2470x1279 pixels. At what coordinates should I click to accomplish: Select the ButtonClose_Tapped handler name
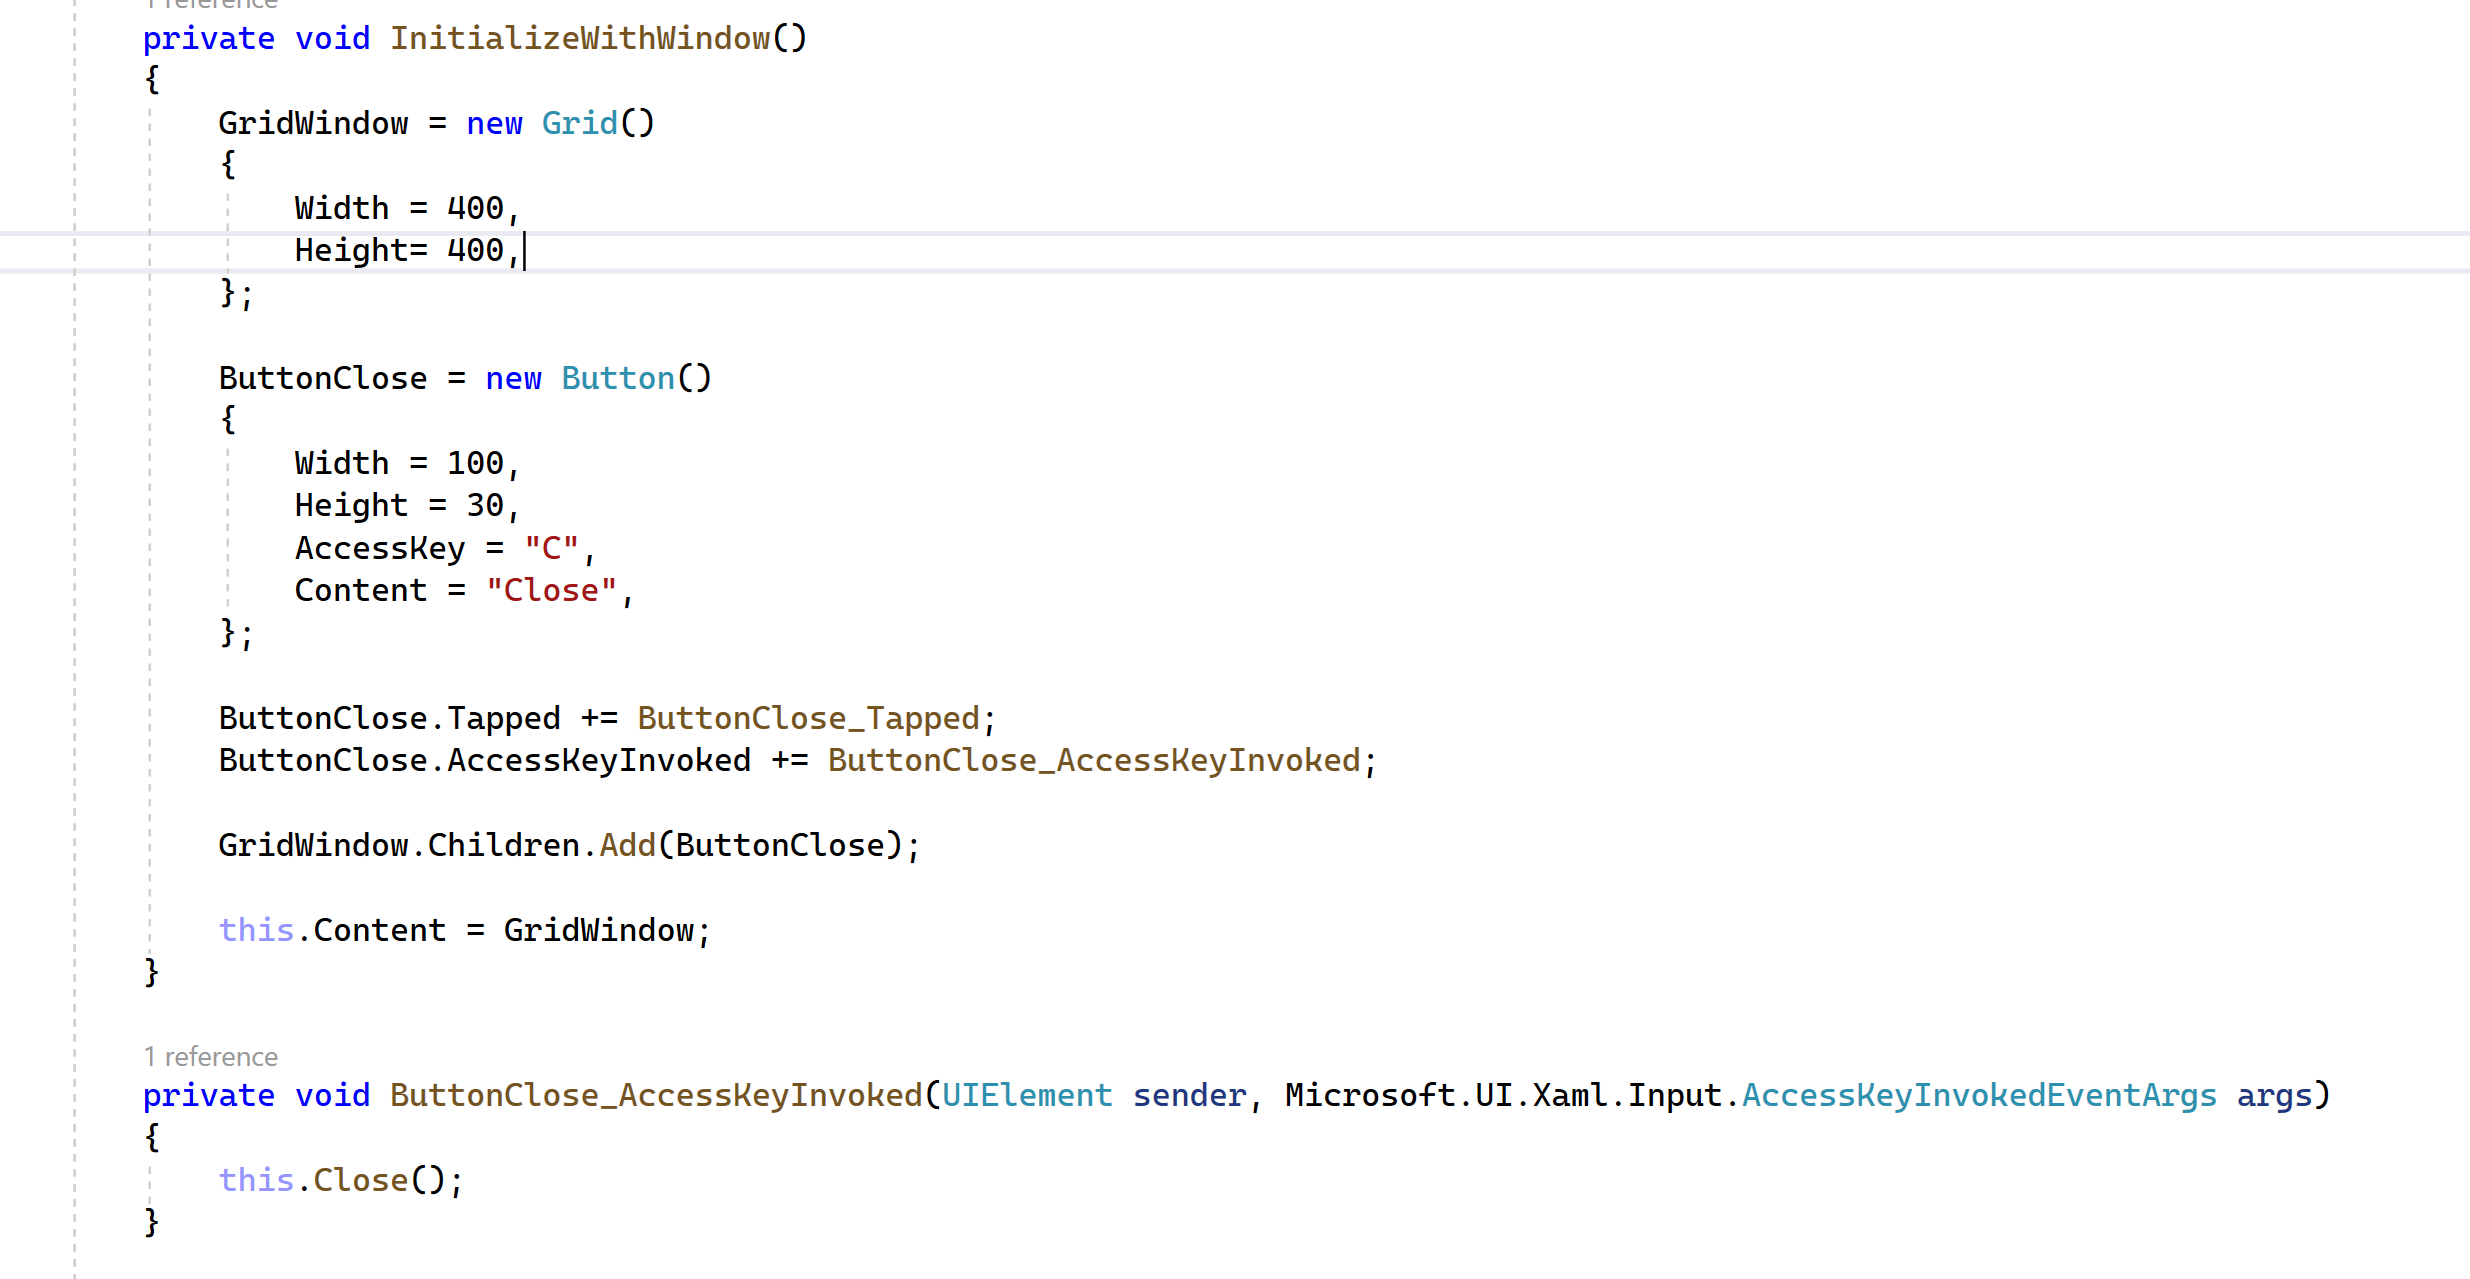(809, 717)
